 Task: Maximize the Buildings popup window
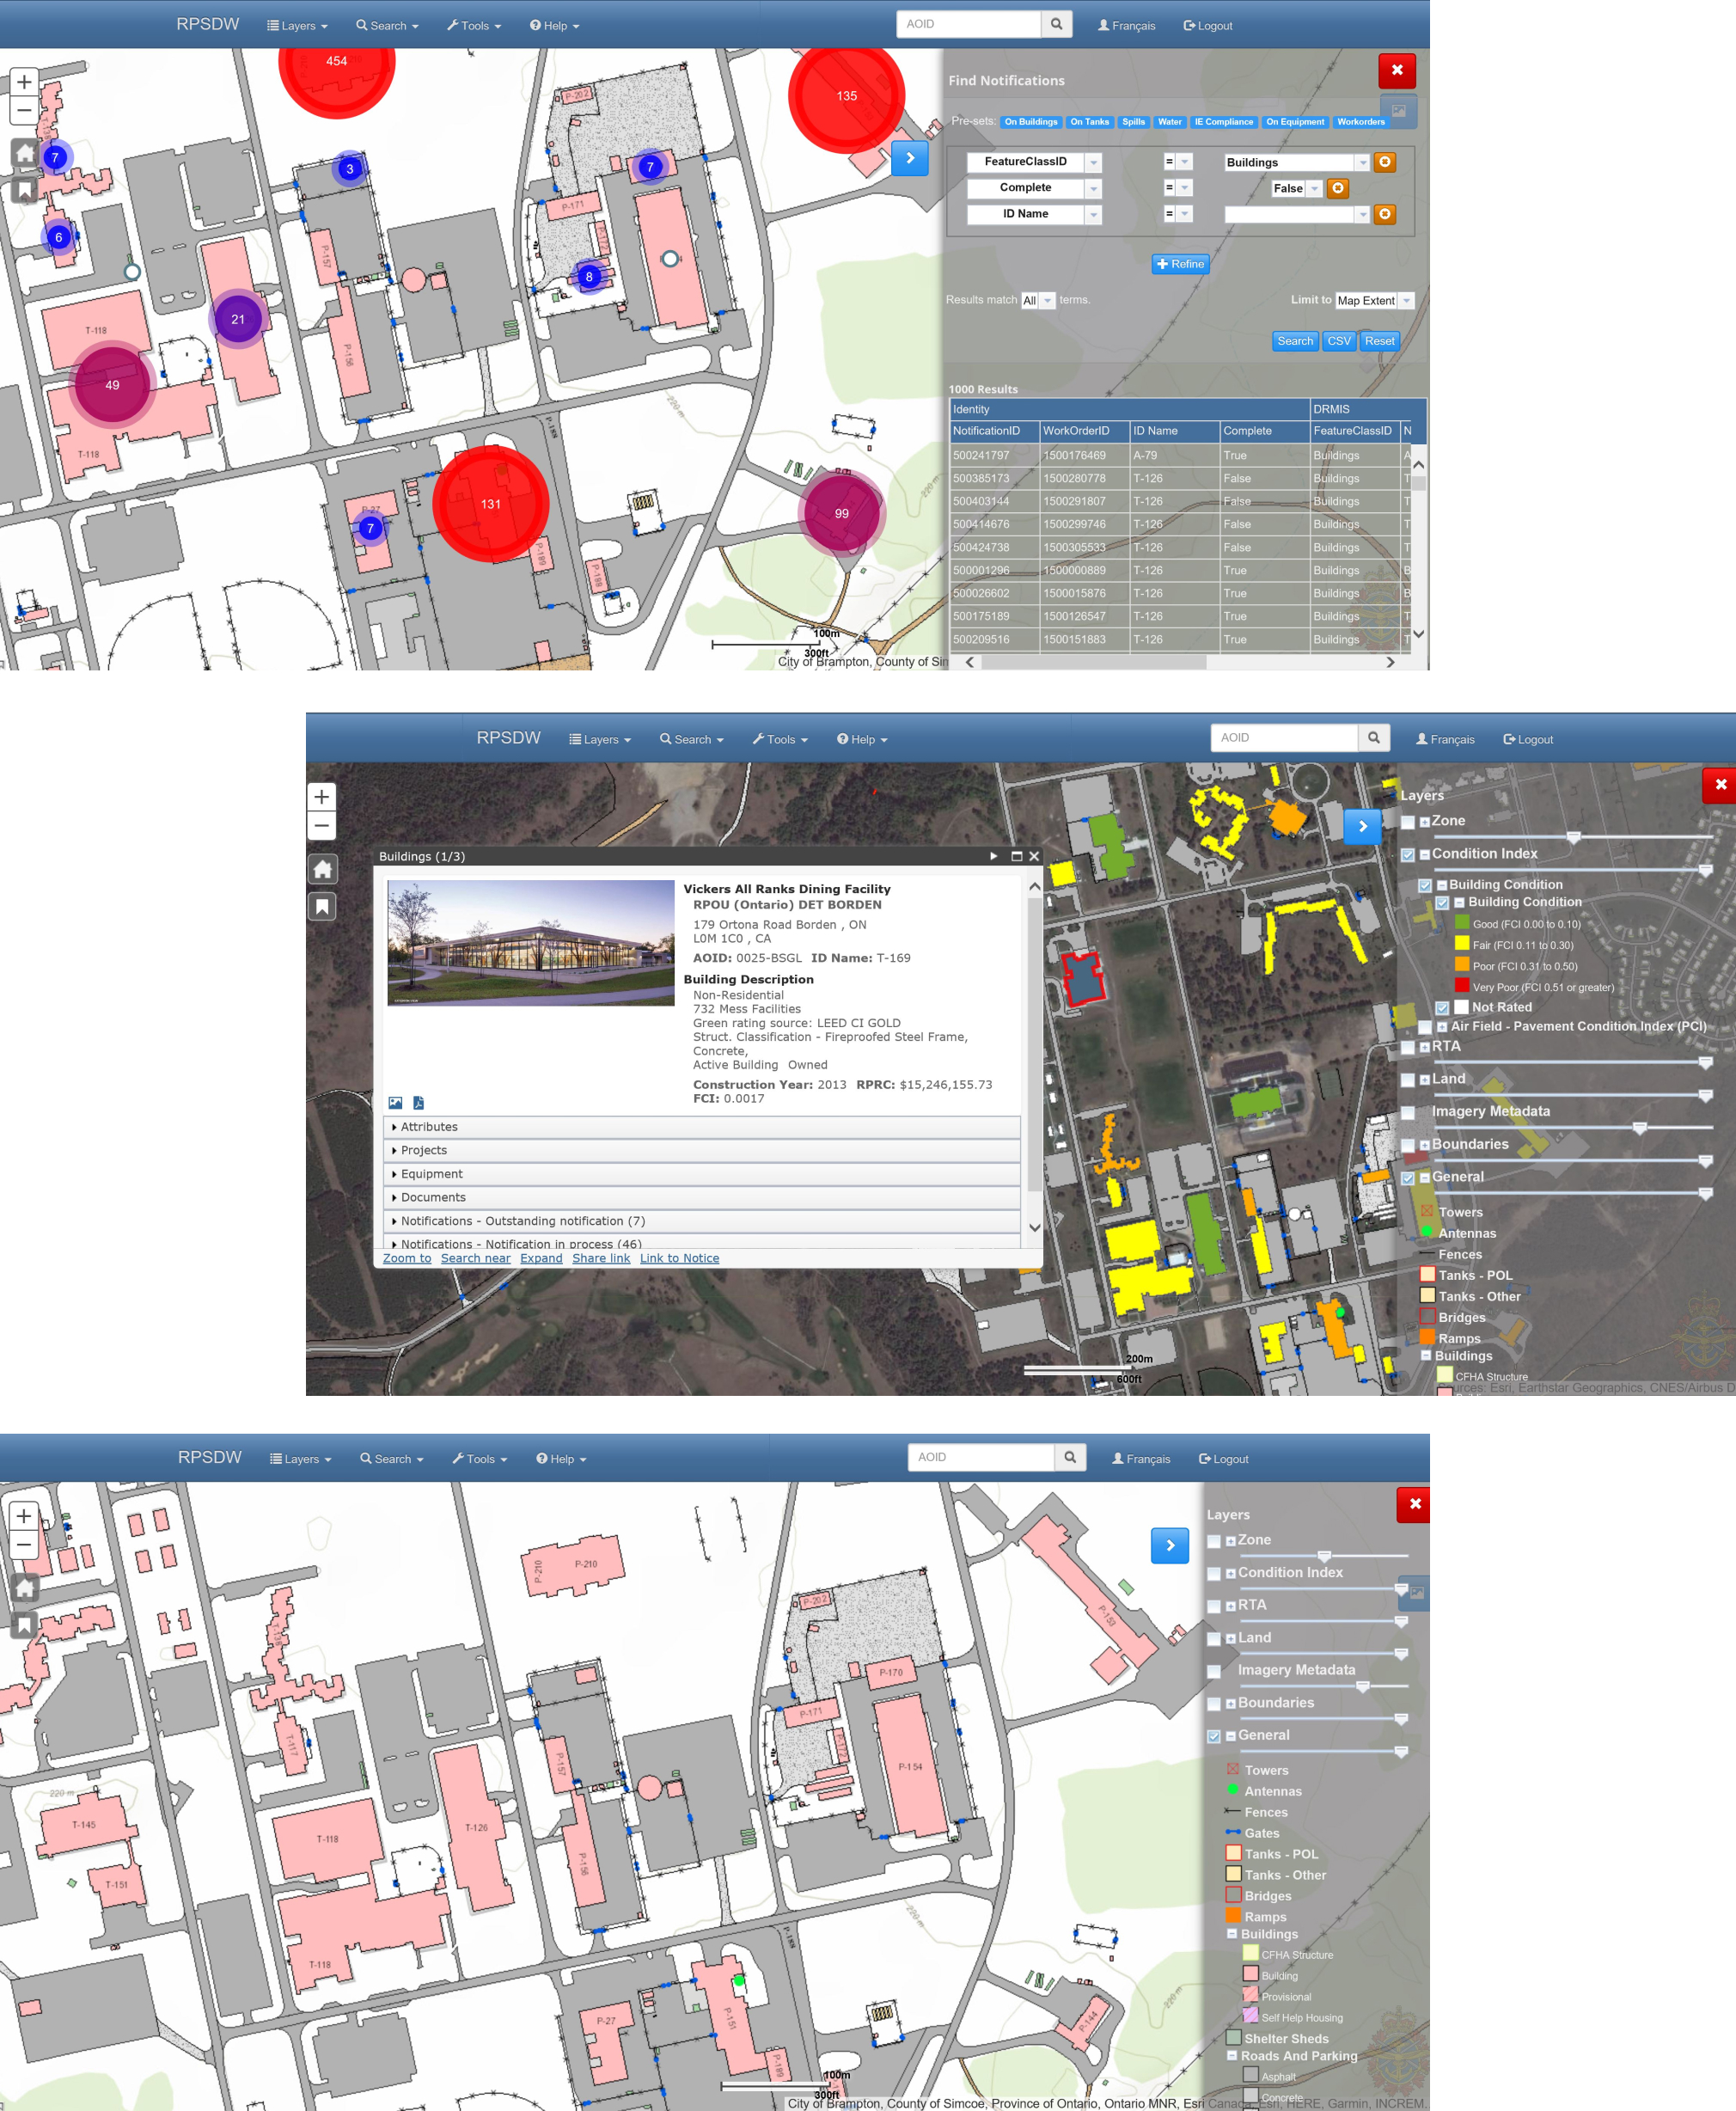(x=1016, y=856)
